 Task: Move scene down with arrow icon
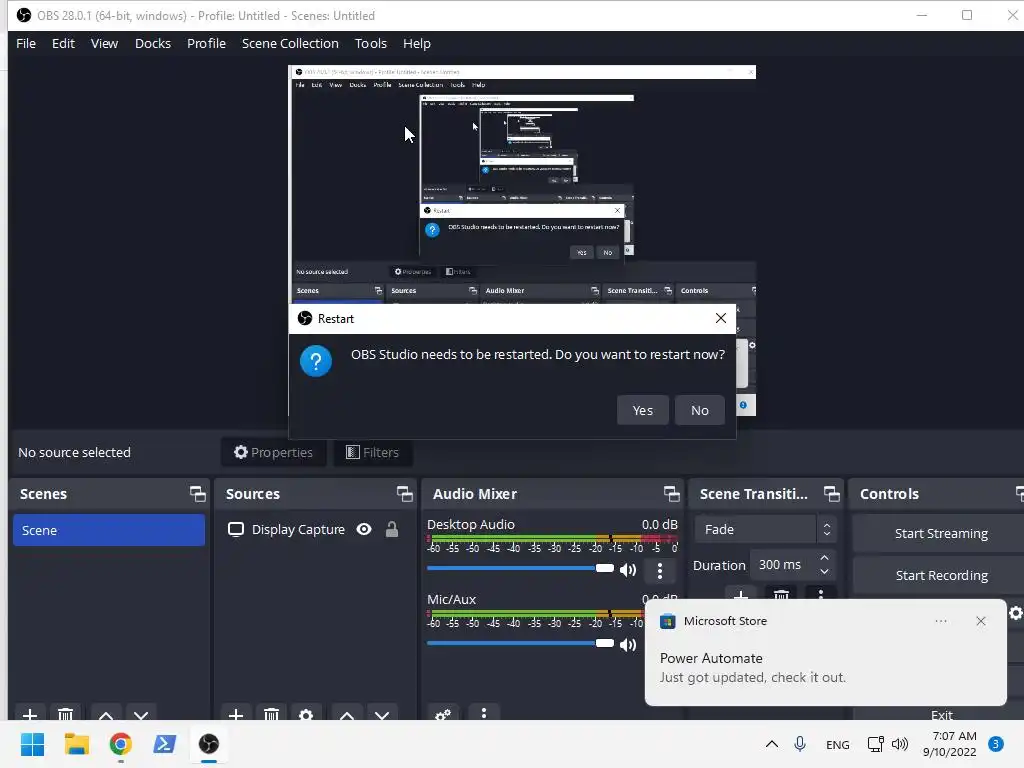141,714
